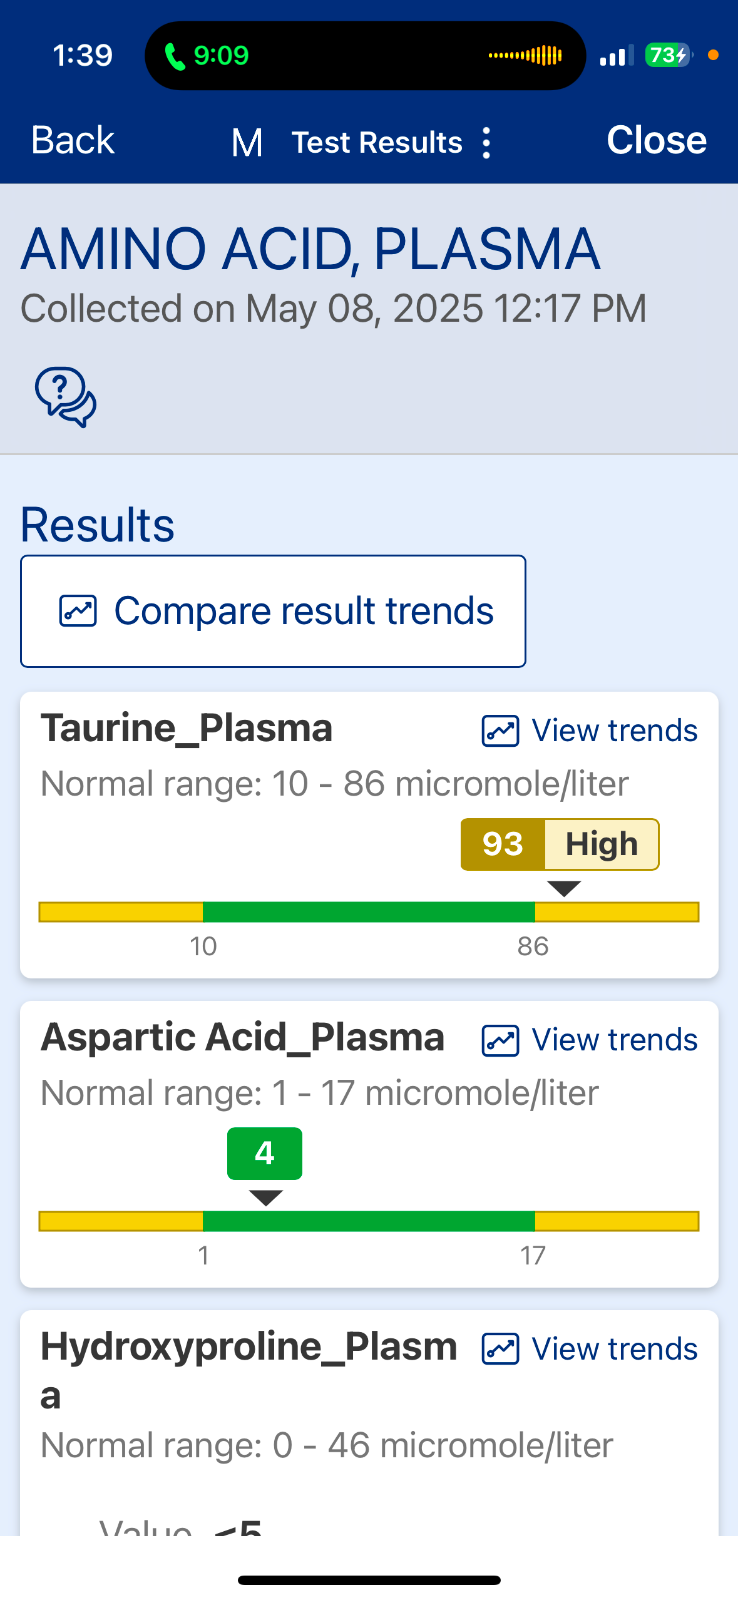The width and height of the screenshot is (738, 1600).
Task: Tap the green 4 value badge
Action: click(x=265, y=1153)
